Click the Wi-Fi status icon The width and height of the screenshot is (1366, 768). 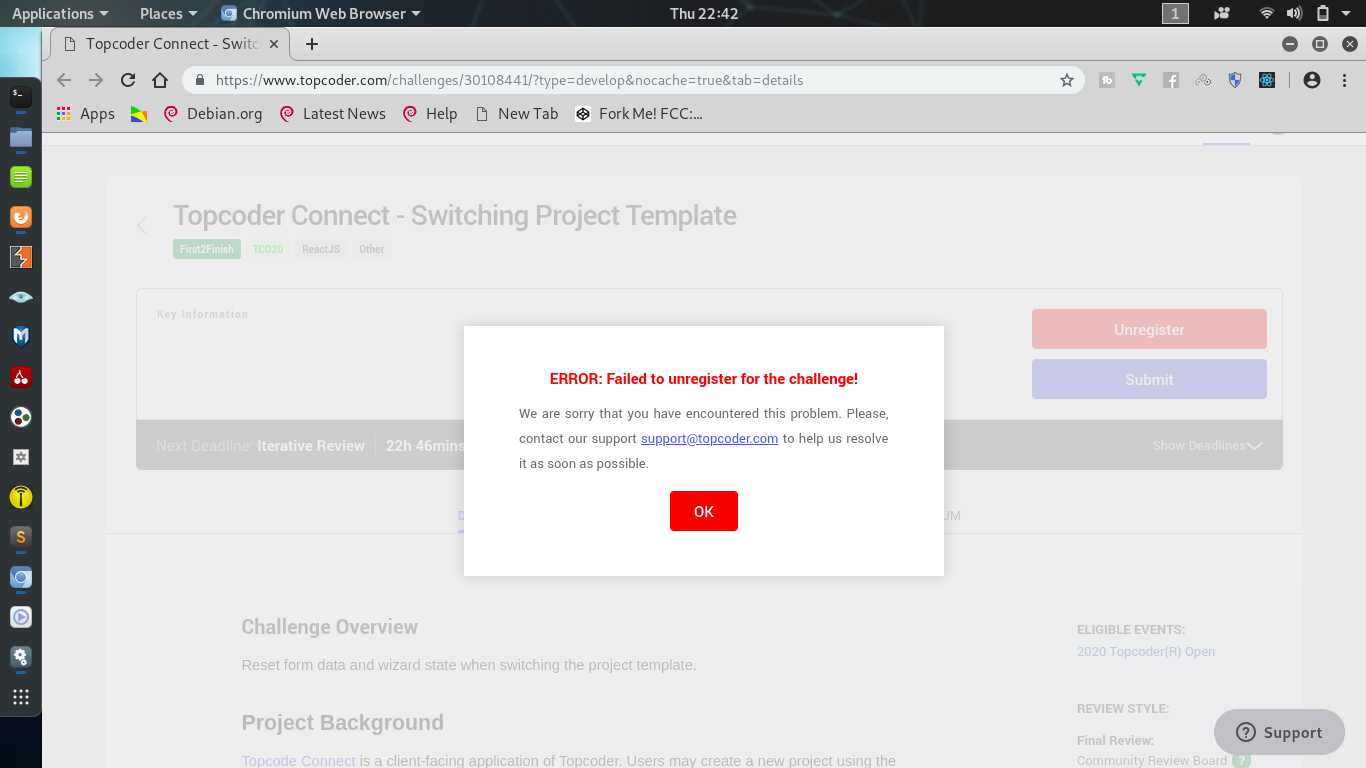[1267, 13]
